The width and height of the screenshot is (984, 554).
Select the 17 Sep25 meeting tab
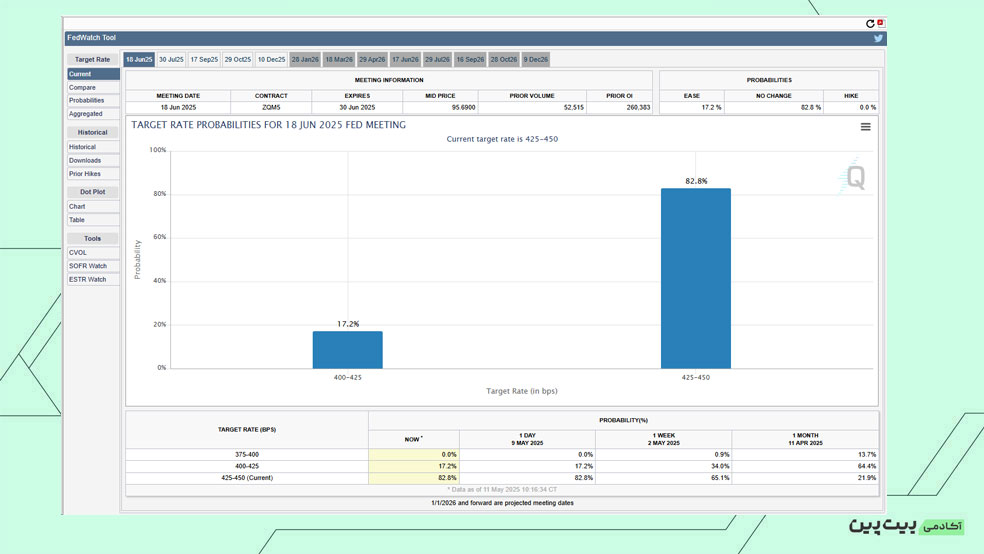(x=204, y=60)
